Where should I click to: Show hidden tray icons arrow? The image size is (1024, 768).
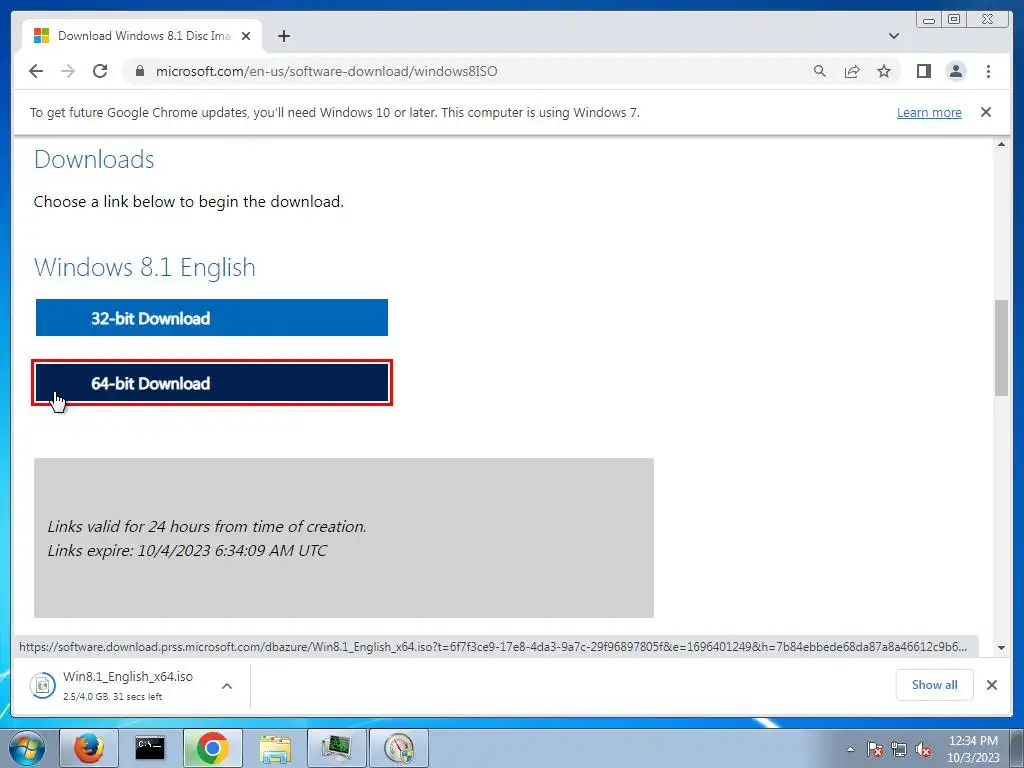(850, 749)
